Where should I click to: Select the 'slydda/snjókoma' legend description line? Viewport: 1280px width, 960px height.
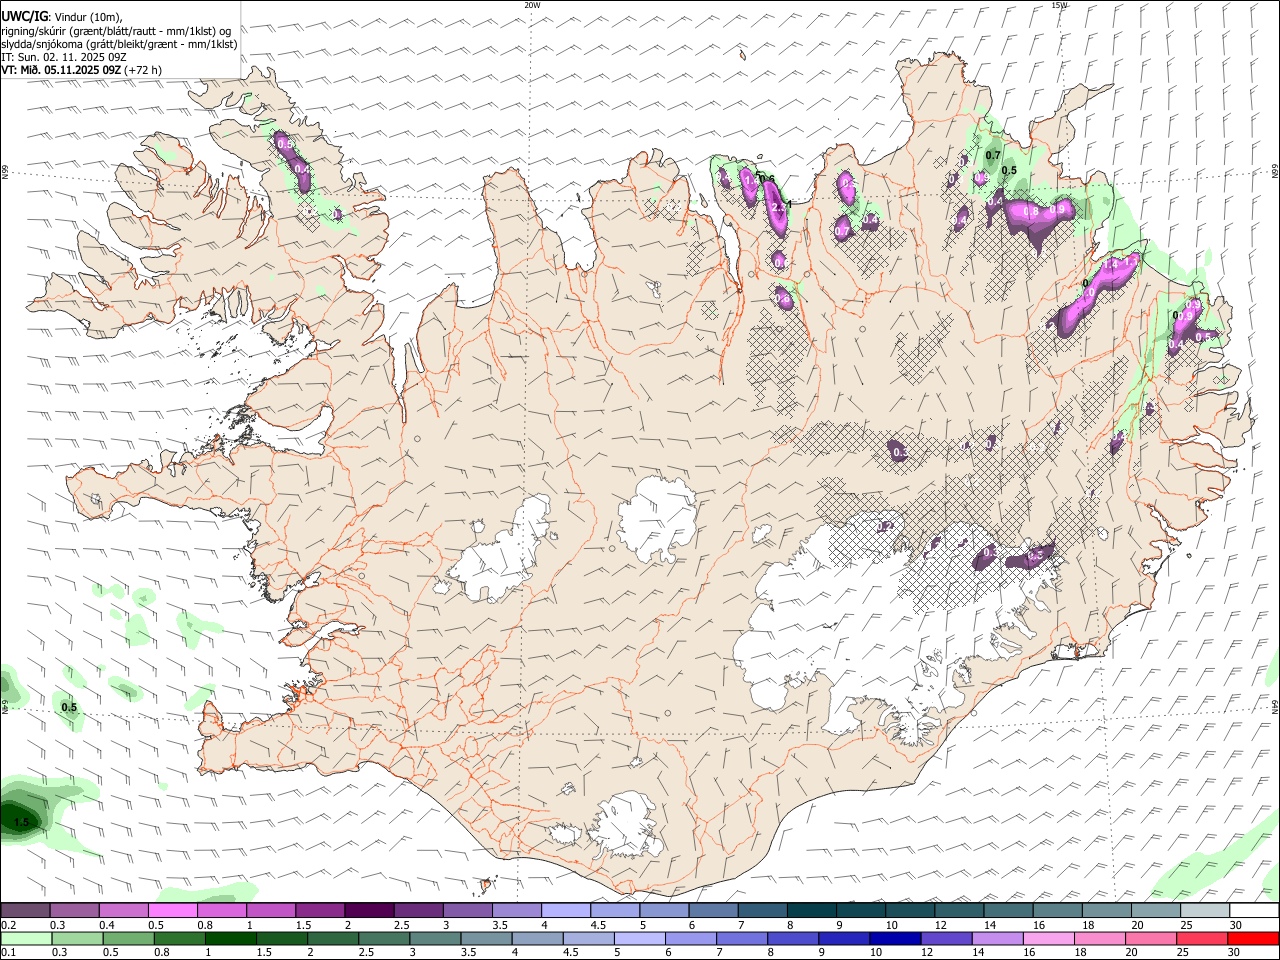(119, 44)
